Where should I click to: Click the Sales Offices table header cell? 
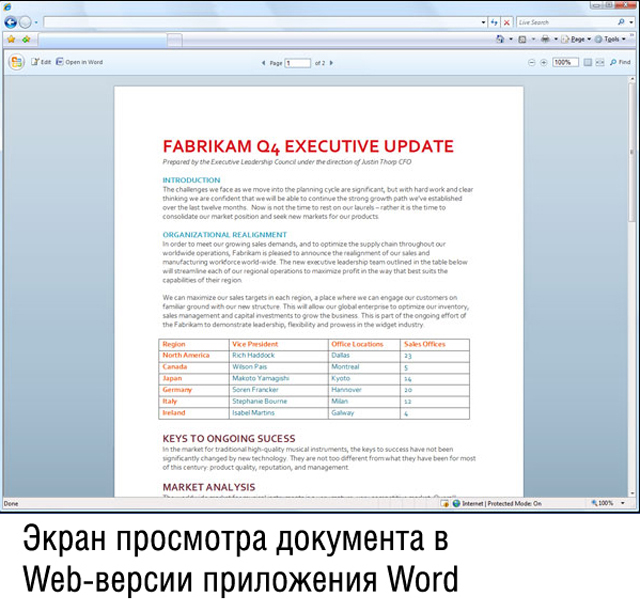(x=435, y=344)
